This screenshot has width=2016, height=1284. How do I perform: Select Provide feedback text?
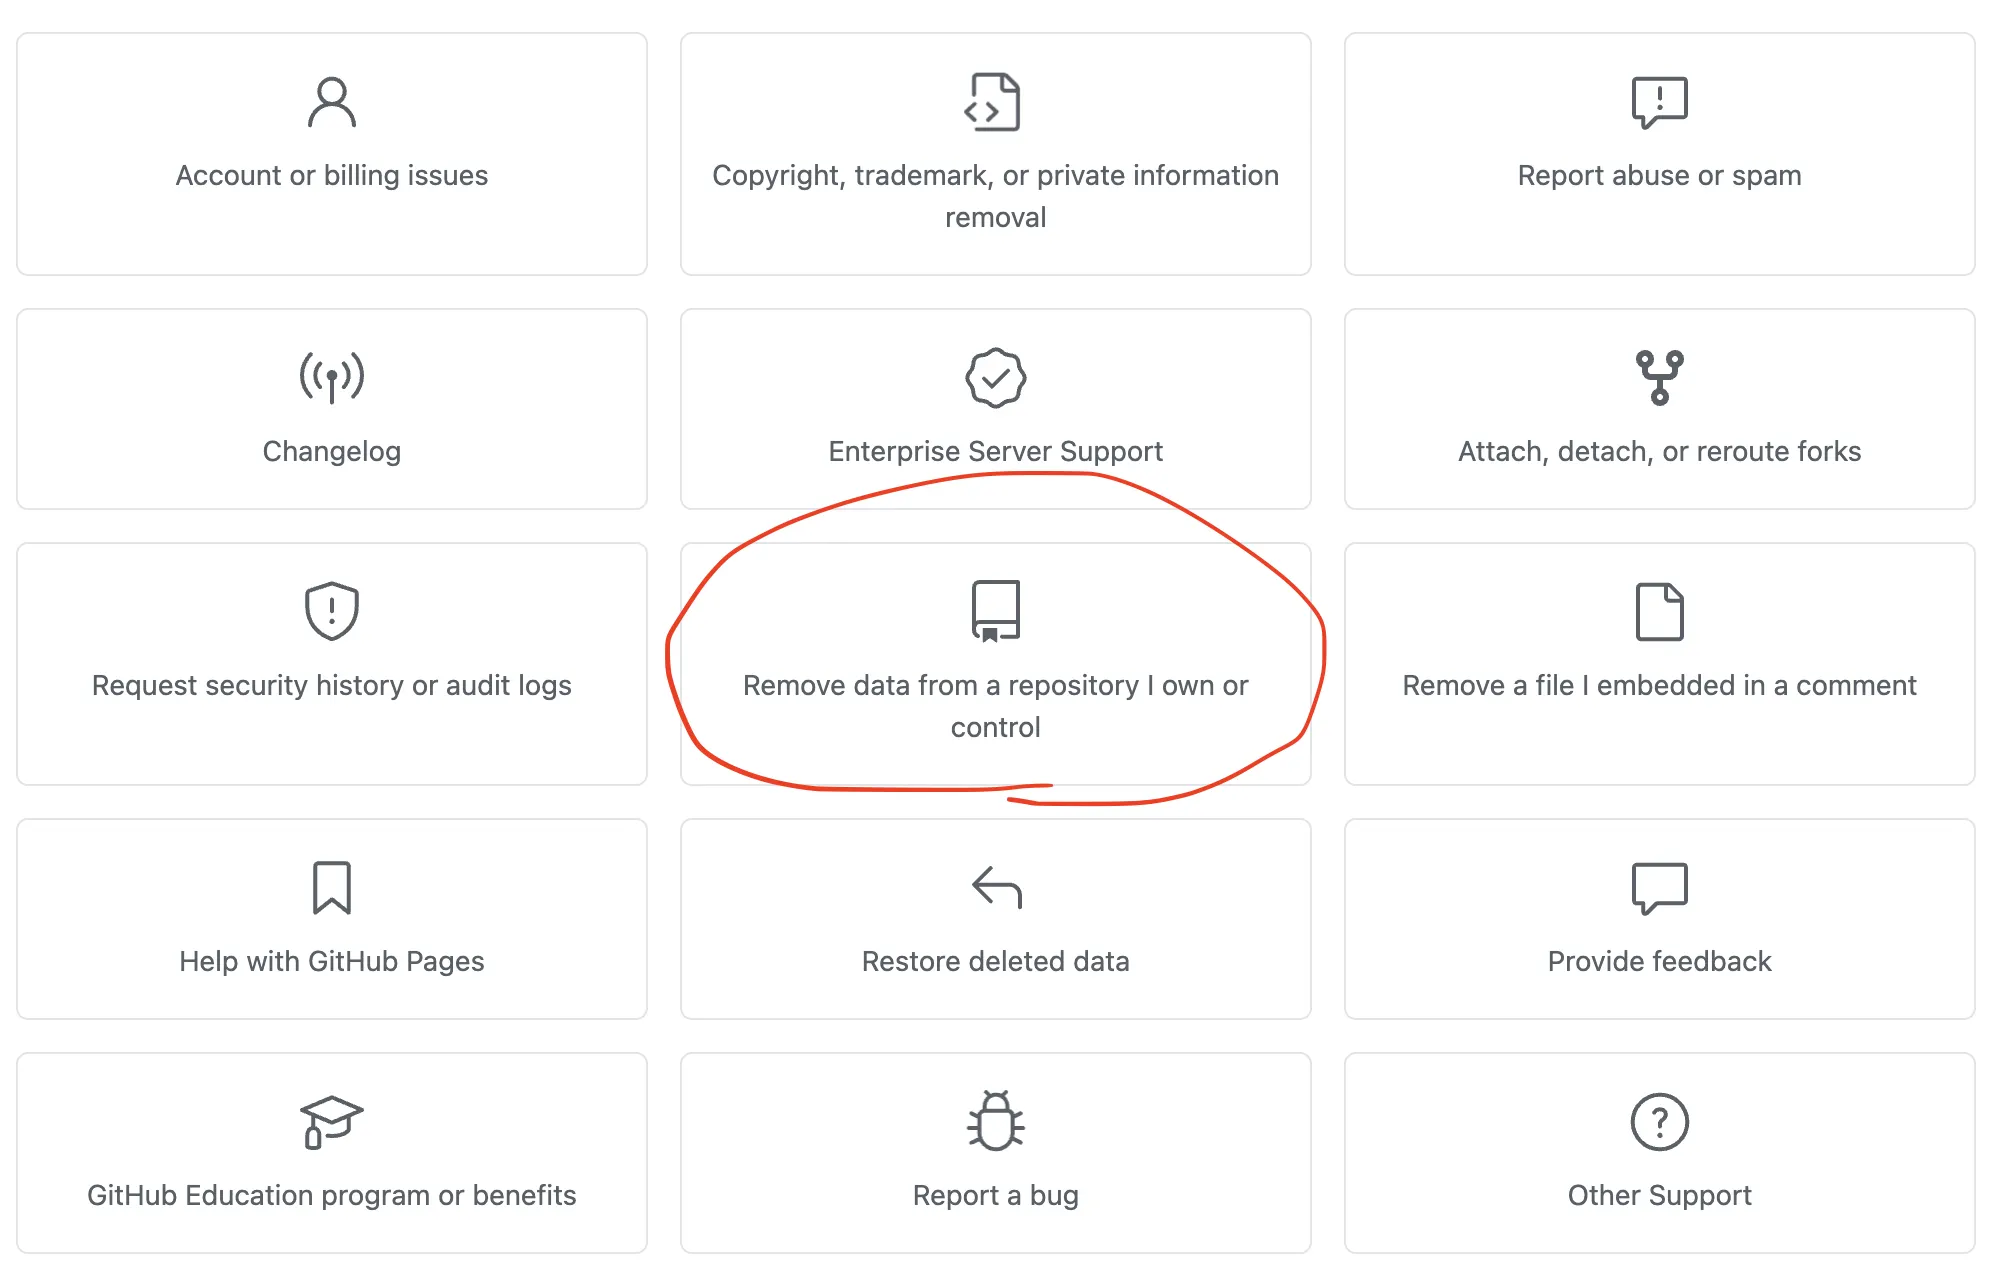pos(1659,962)
